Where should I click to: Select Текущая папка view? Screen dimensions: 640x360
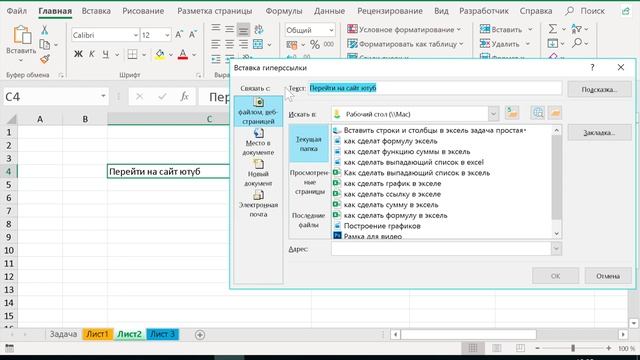click(309, 144)
